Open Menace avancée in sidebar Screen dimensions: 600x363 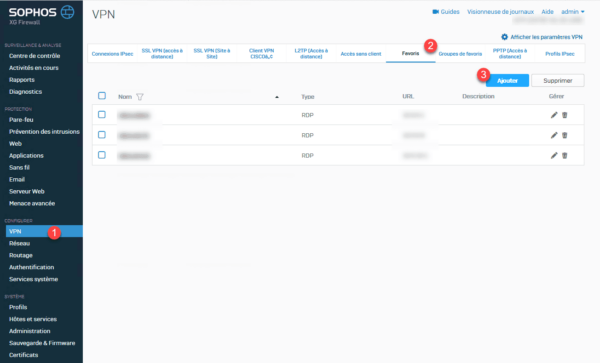click(32, 203)
